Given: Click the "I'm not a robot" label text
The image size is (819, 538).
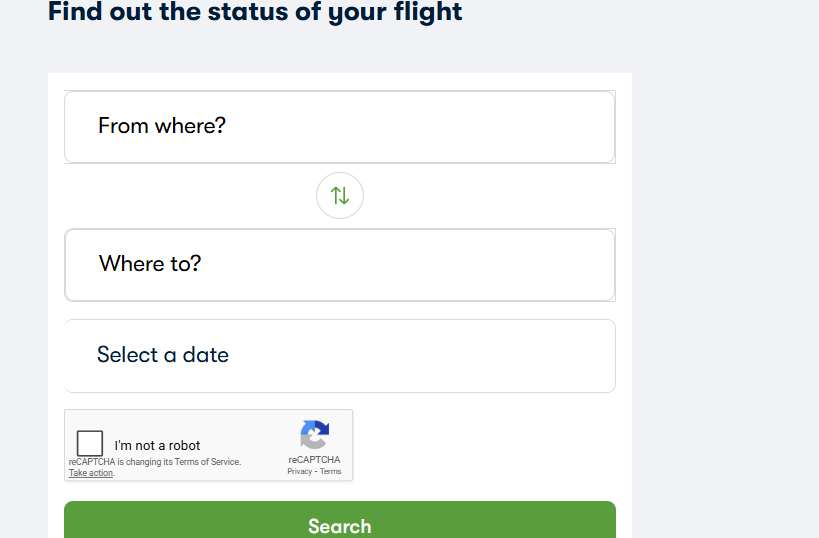Looking at the screenshot, I should pos(157,445).
